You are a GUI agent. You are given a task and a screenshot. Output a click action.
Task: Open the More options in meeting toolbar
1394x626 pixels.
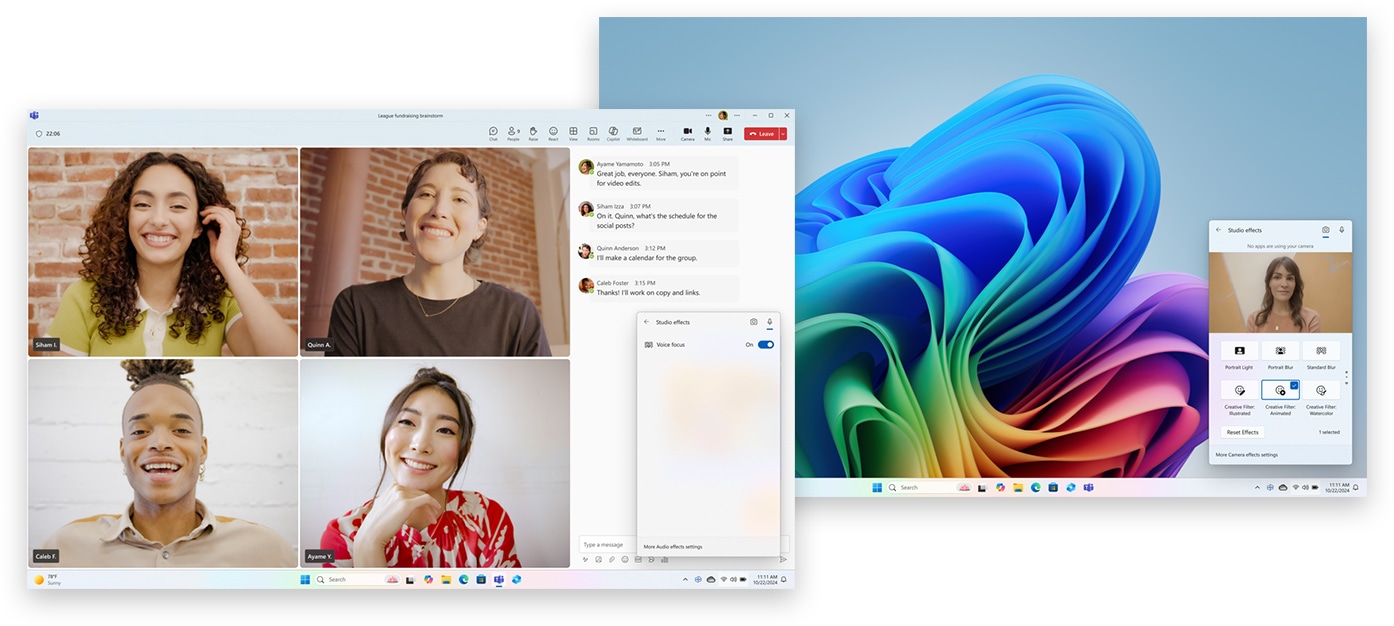click(x=660, y=133)
